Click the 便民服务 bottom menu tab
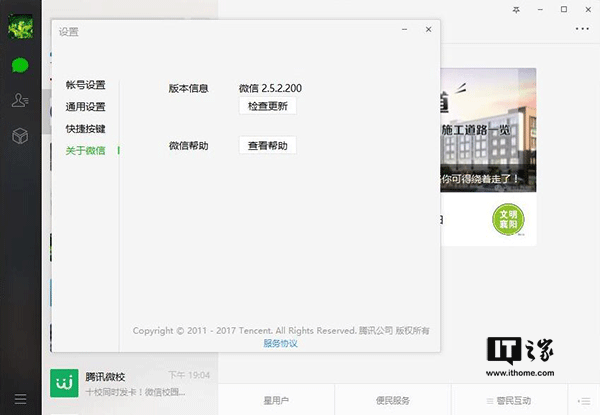 pos(393,400)
